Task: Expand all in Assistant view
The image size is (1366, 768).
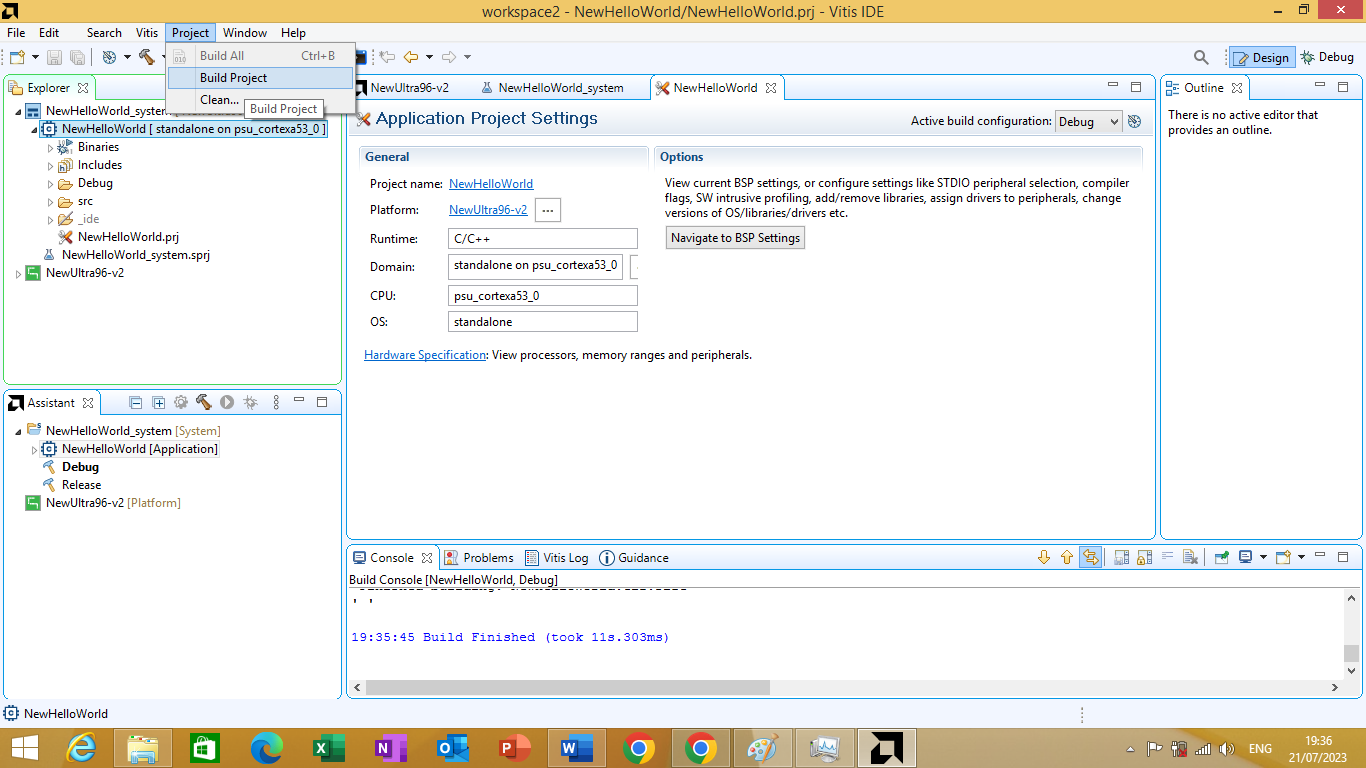Action: point(158,402)
